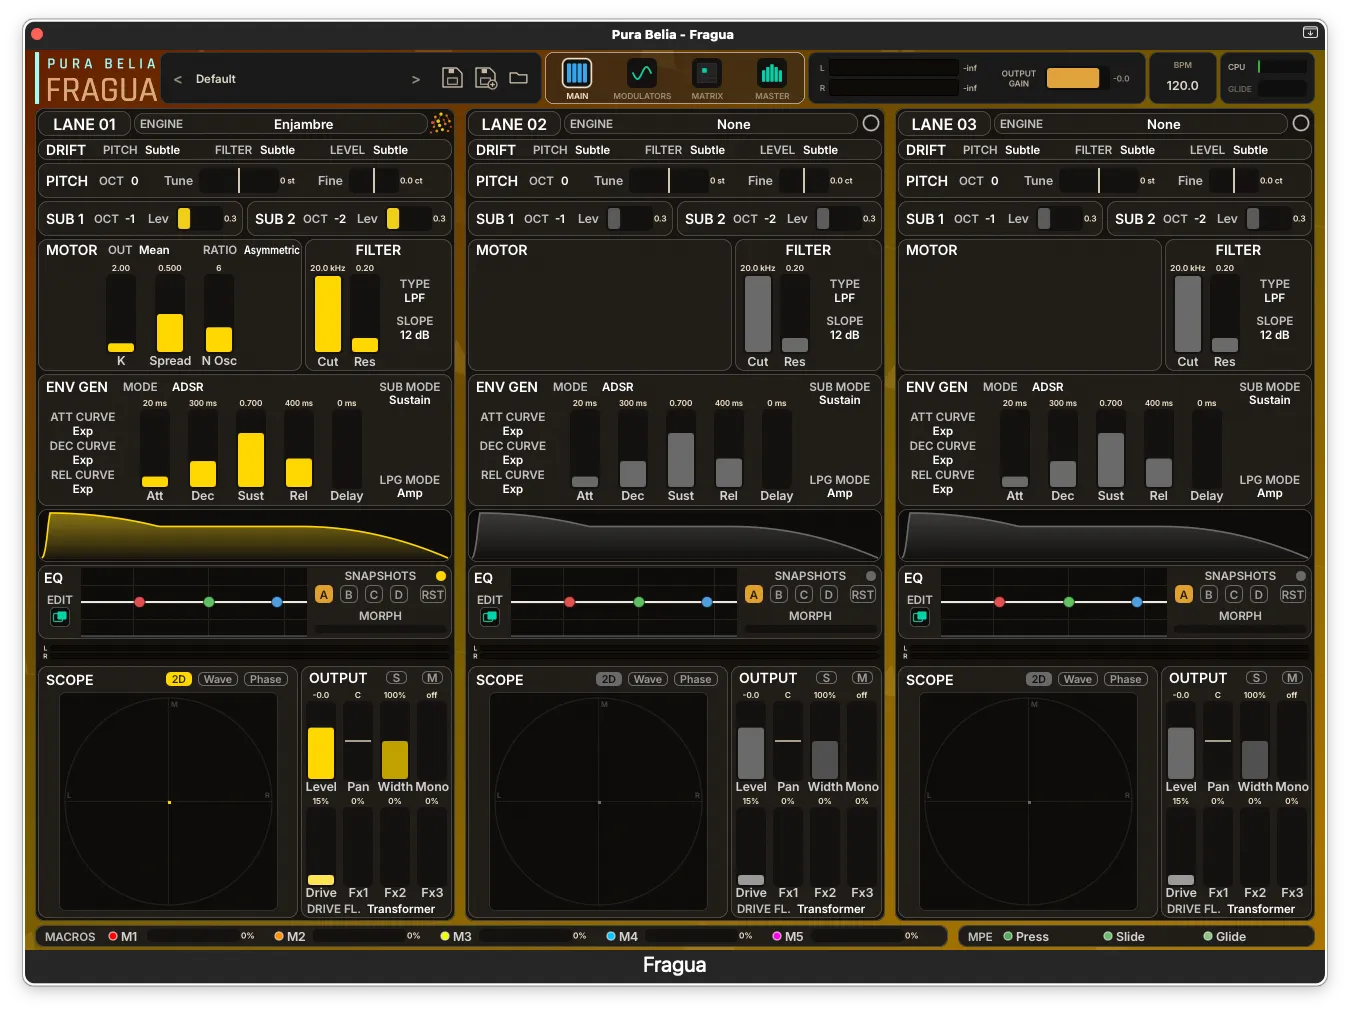The width and height of the screenshot is (1350, 1013).
Task: Click the save-as preset icon
Action: [x=486, y=78]
